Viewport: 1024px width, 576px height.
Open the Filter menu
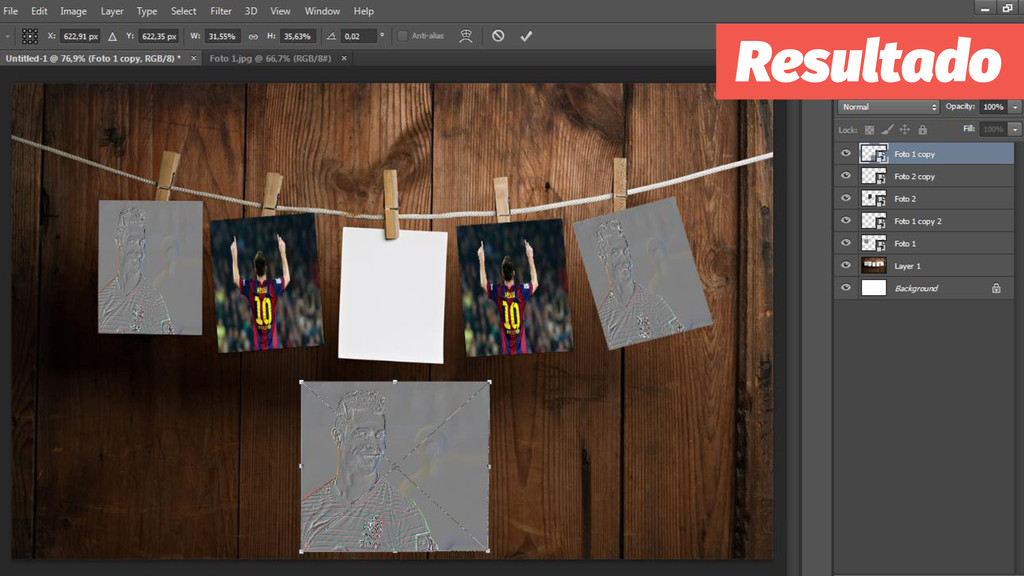221,11
